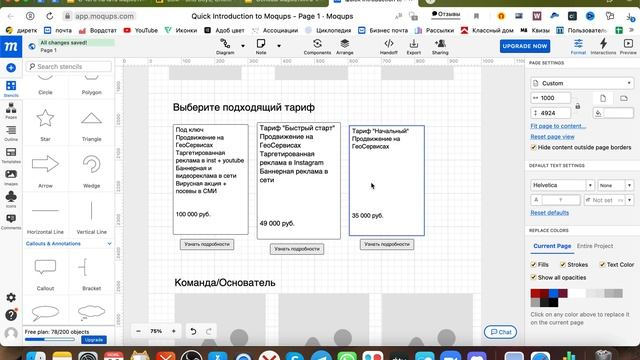Edit the page height field 4924

(x=550, y=113)
